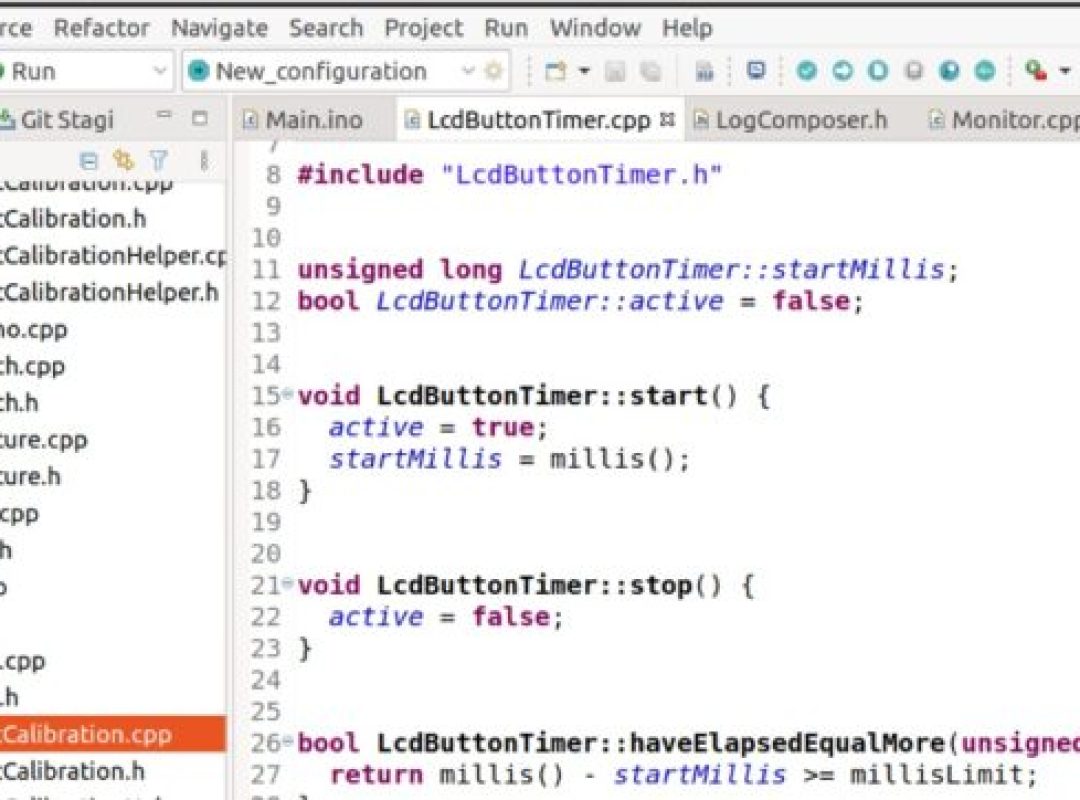Select the highlighted Calibration.cpp file entry
The height and width of the screenshot is (800, 1080).
point(113,734)
